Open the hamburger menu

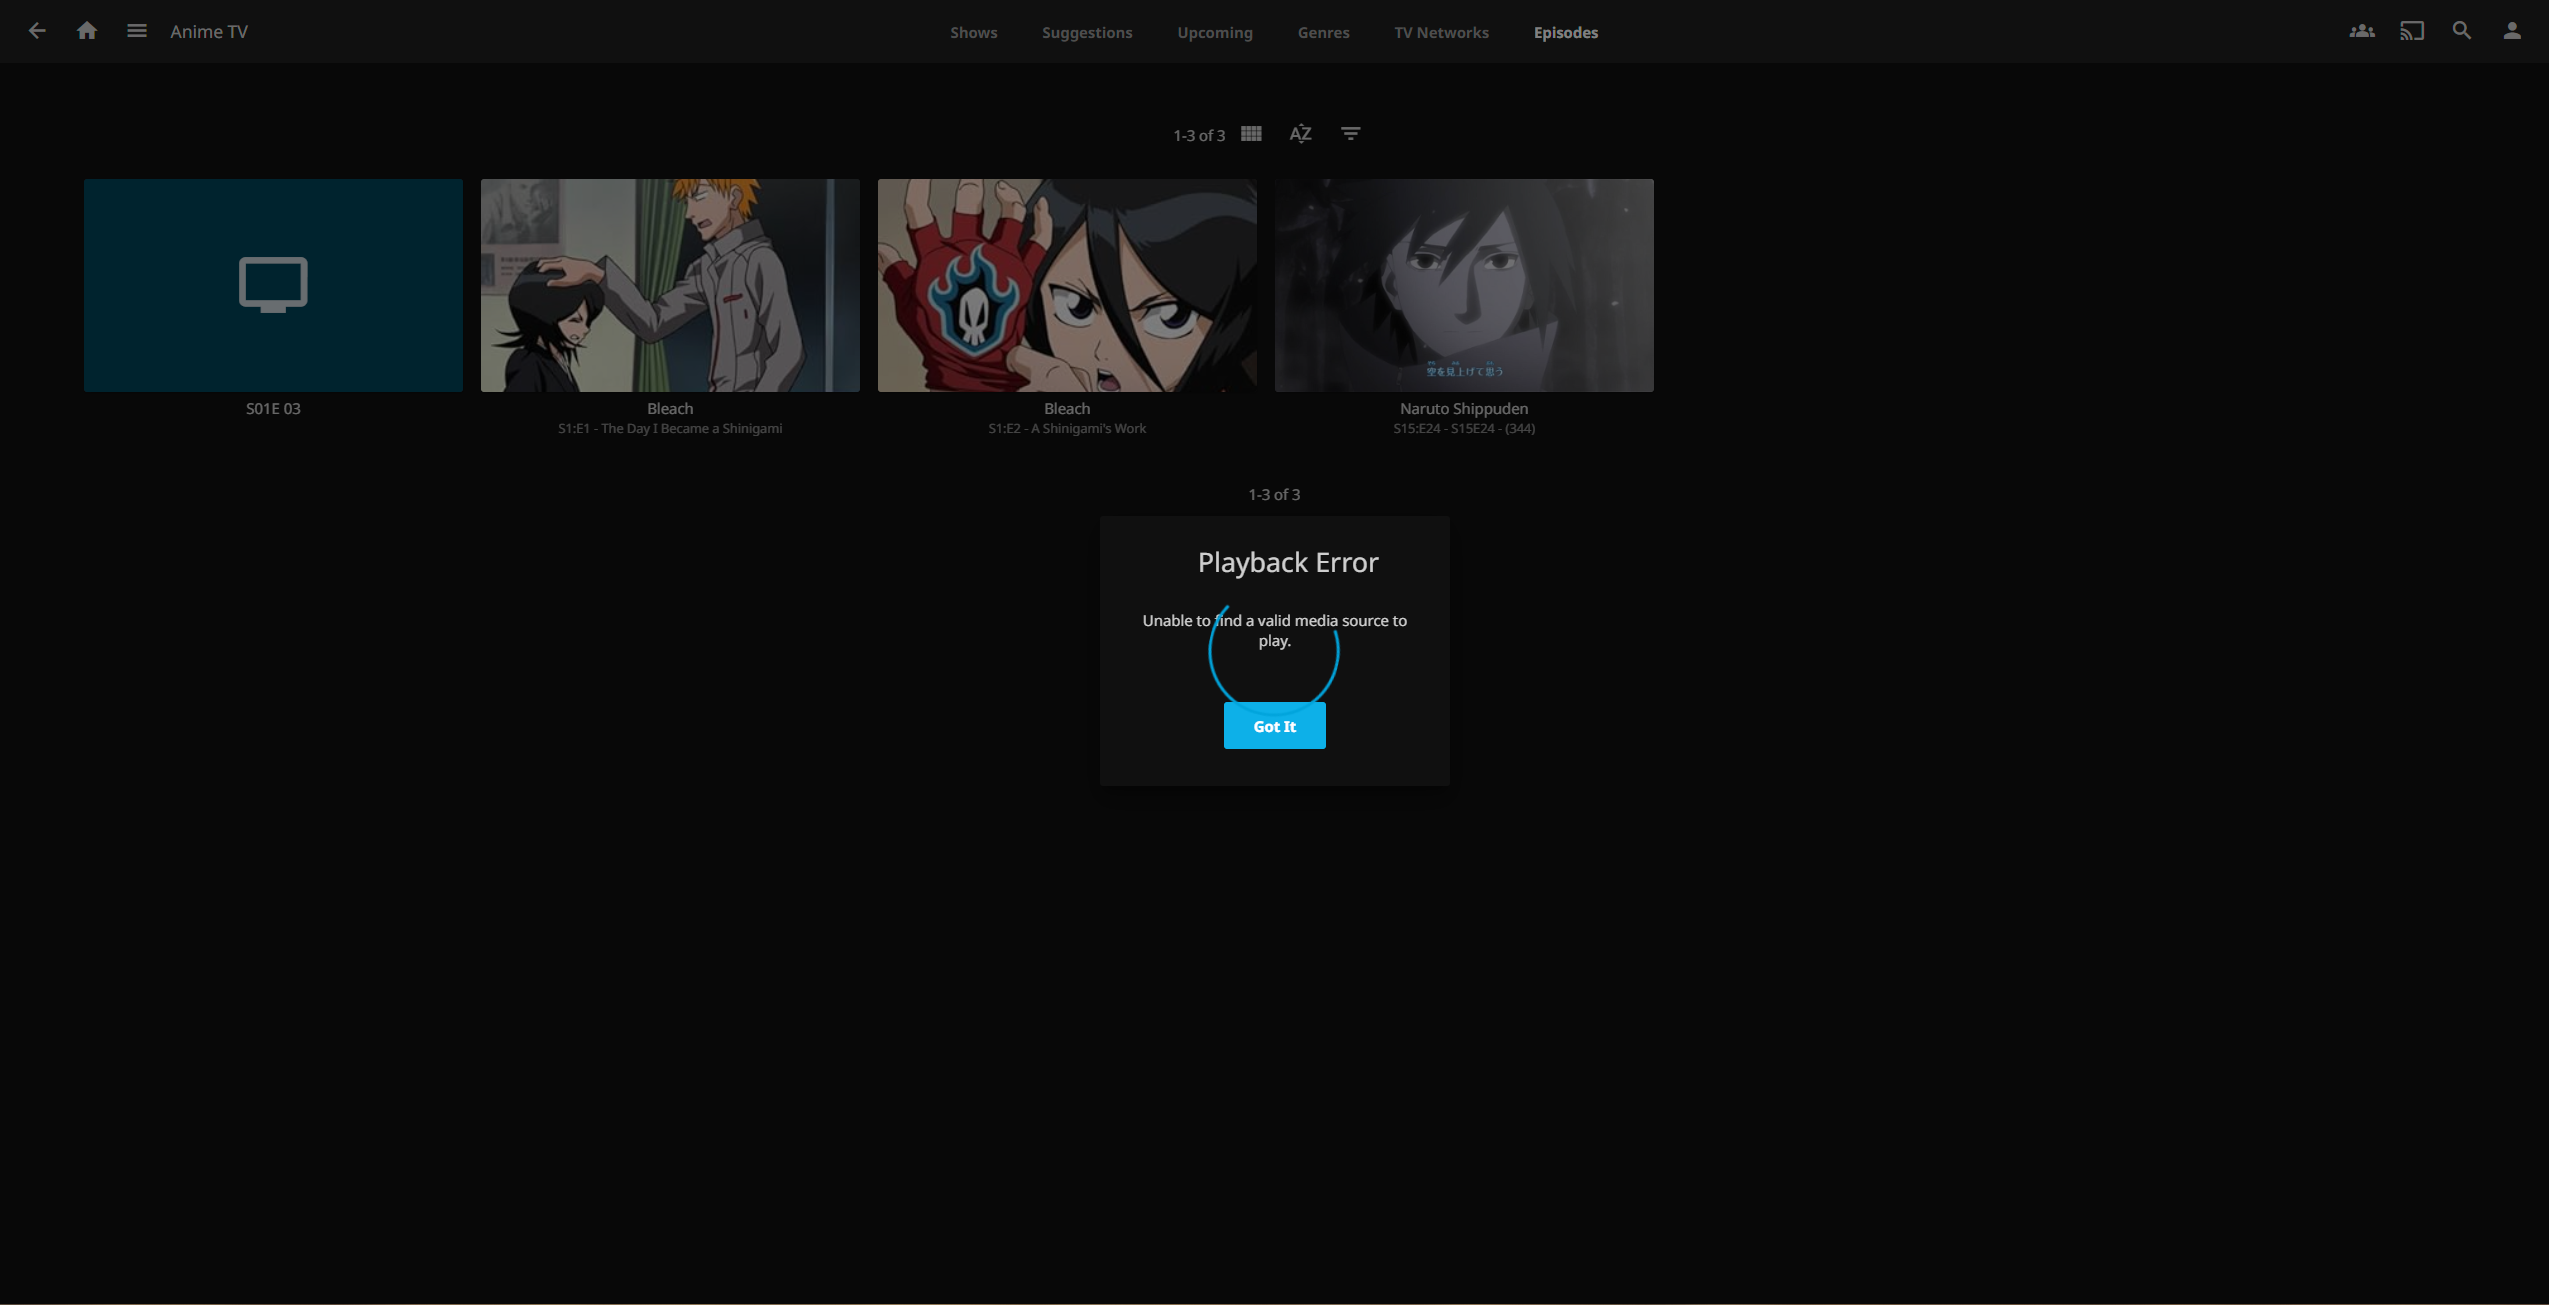point(137,31)
